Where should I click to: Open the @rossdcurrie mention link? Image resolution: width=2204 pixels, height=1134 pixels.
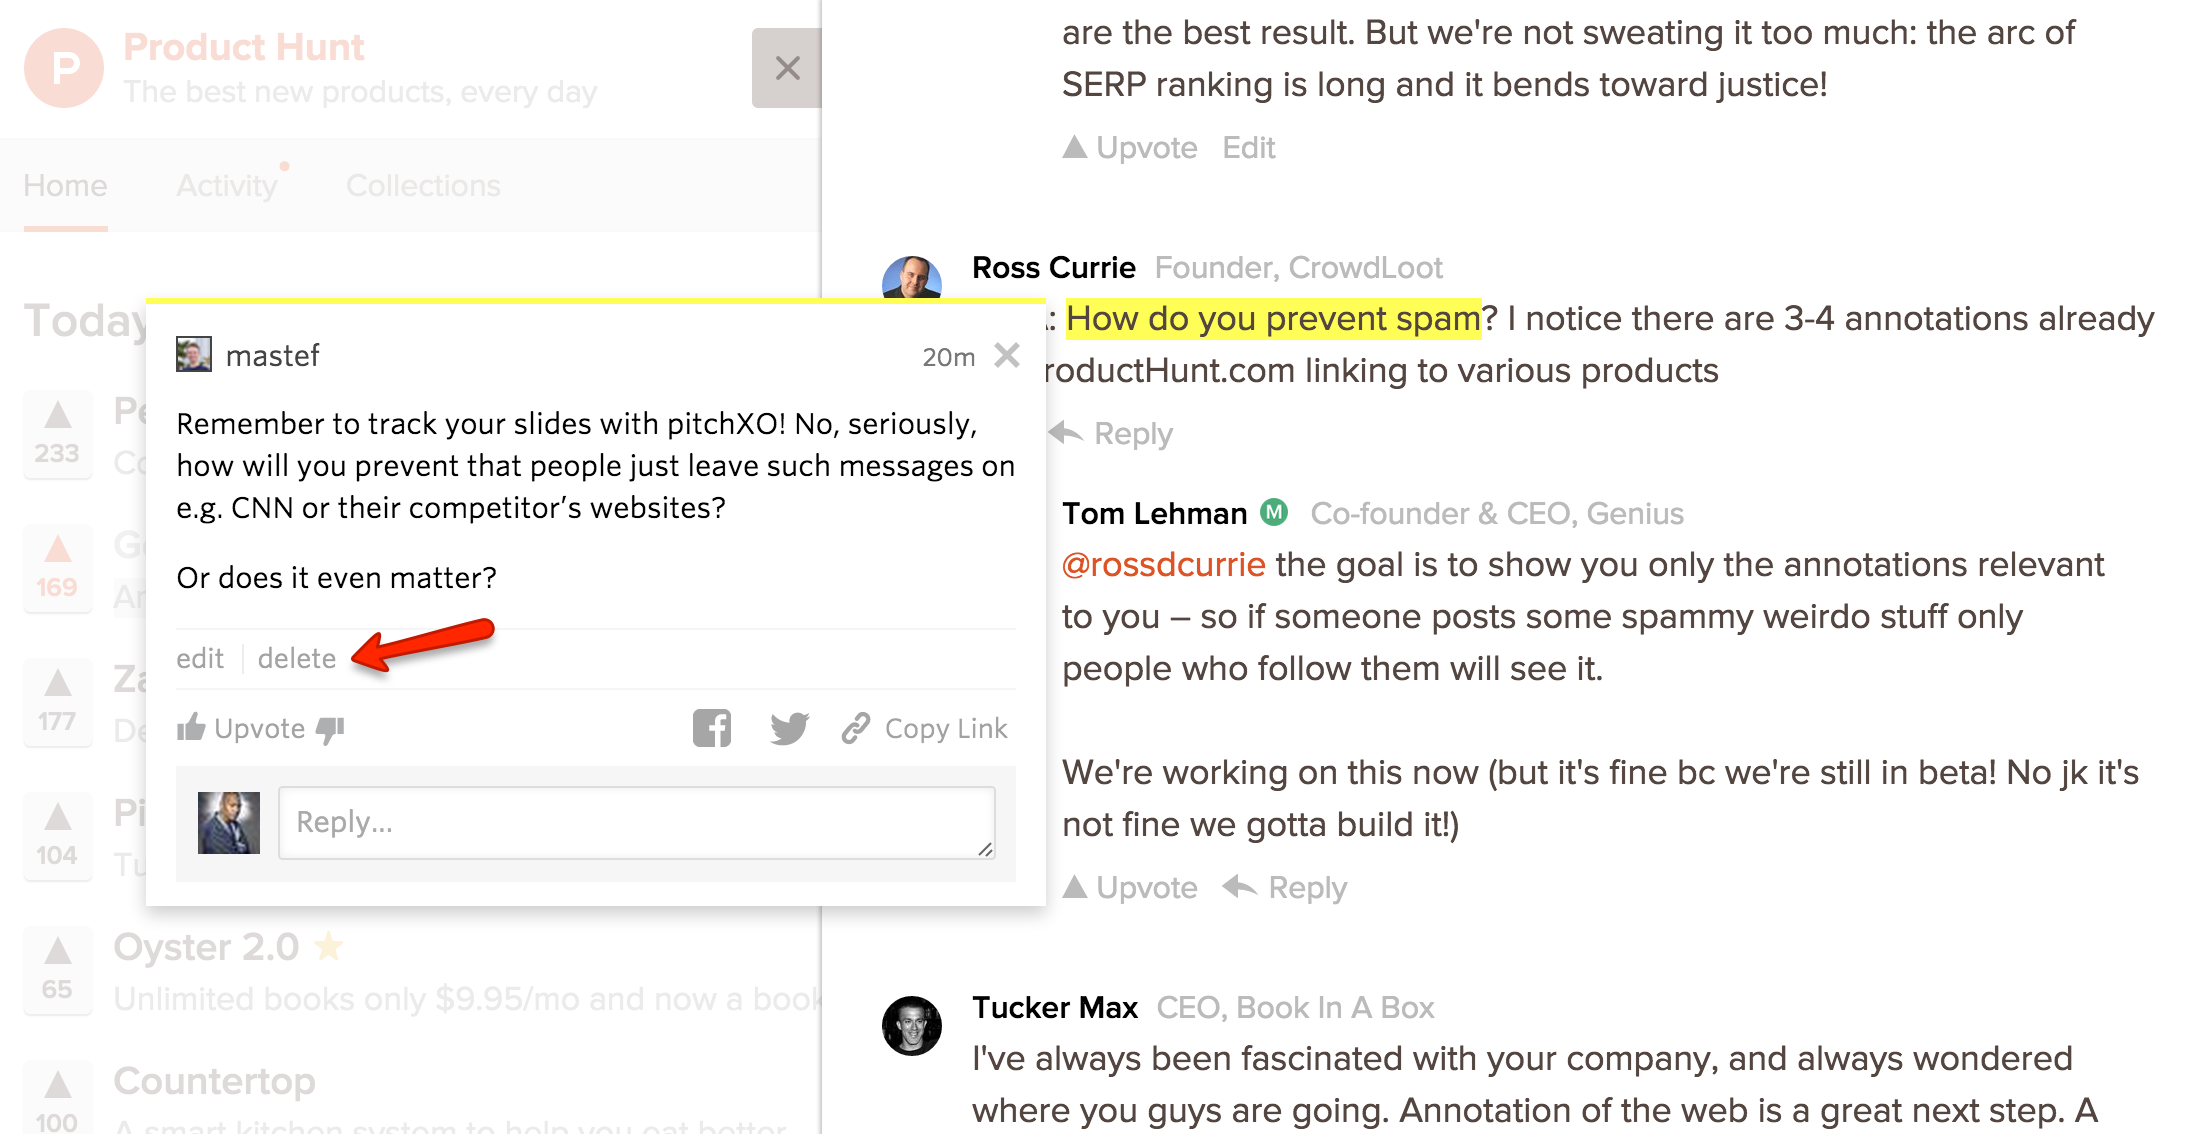click(x=1164, y=565)
